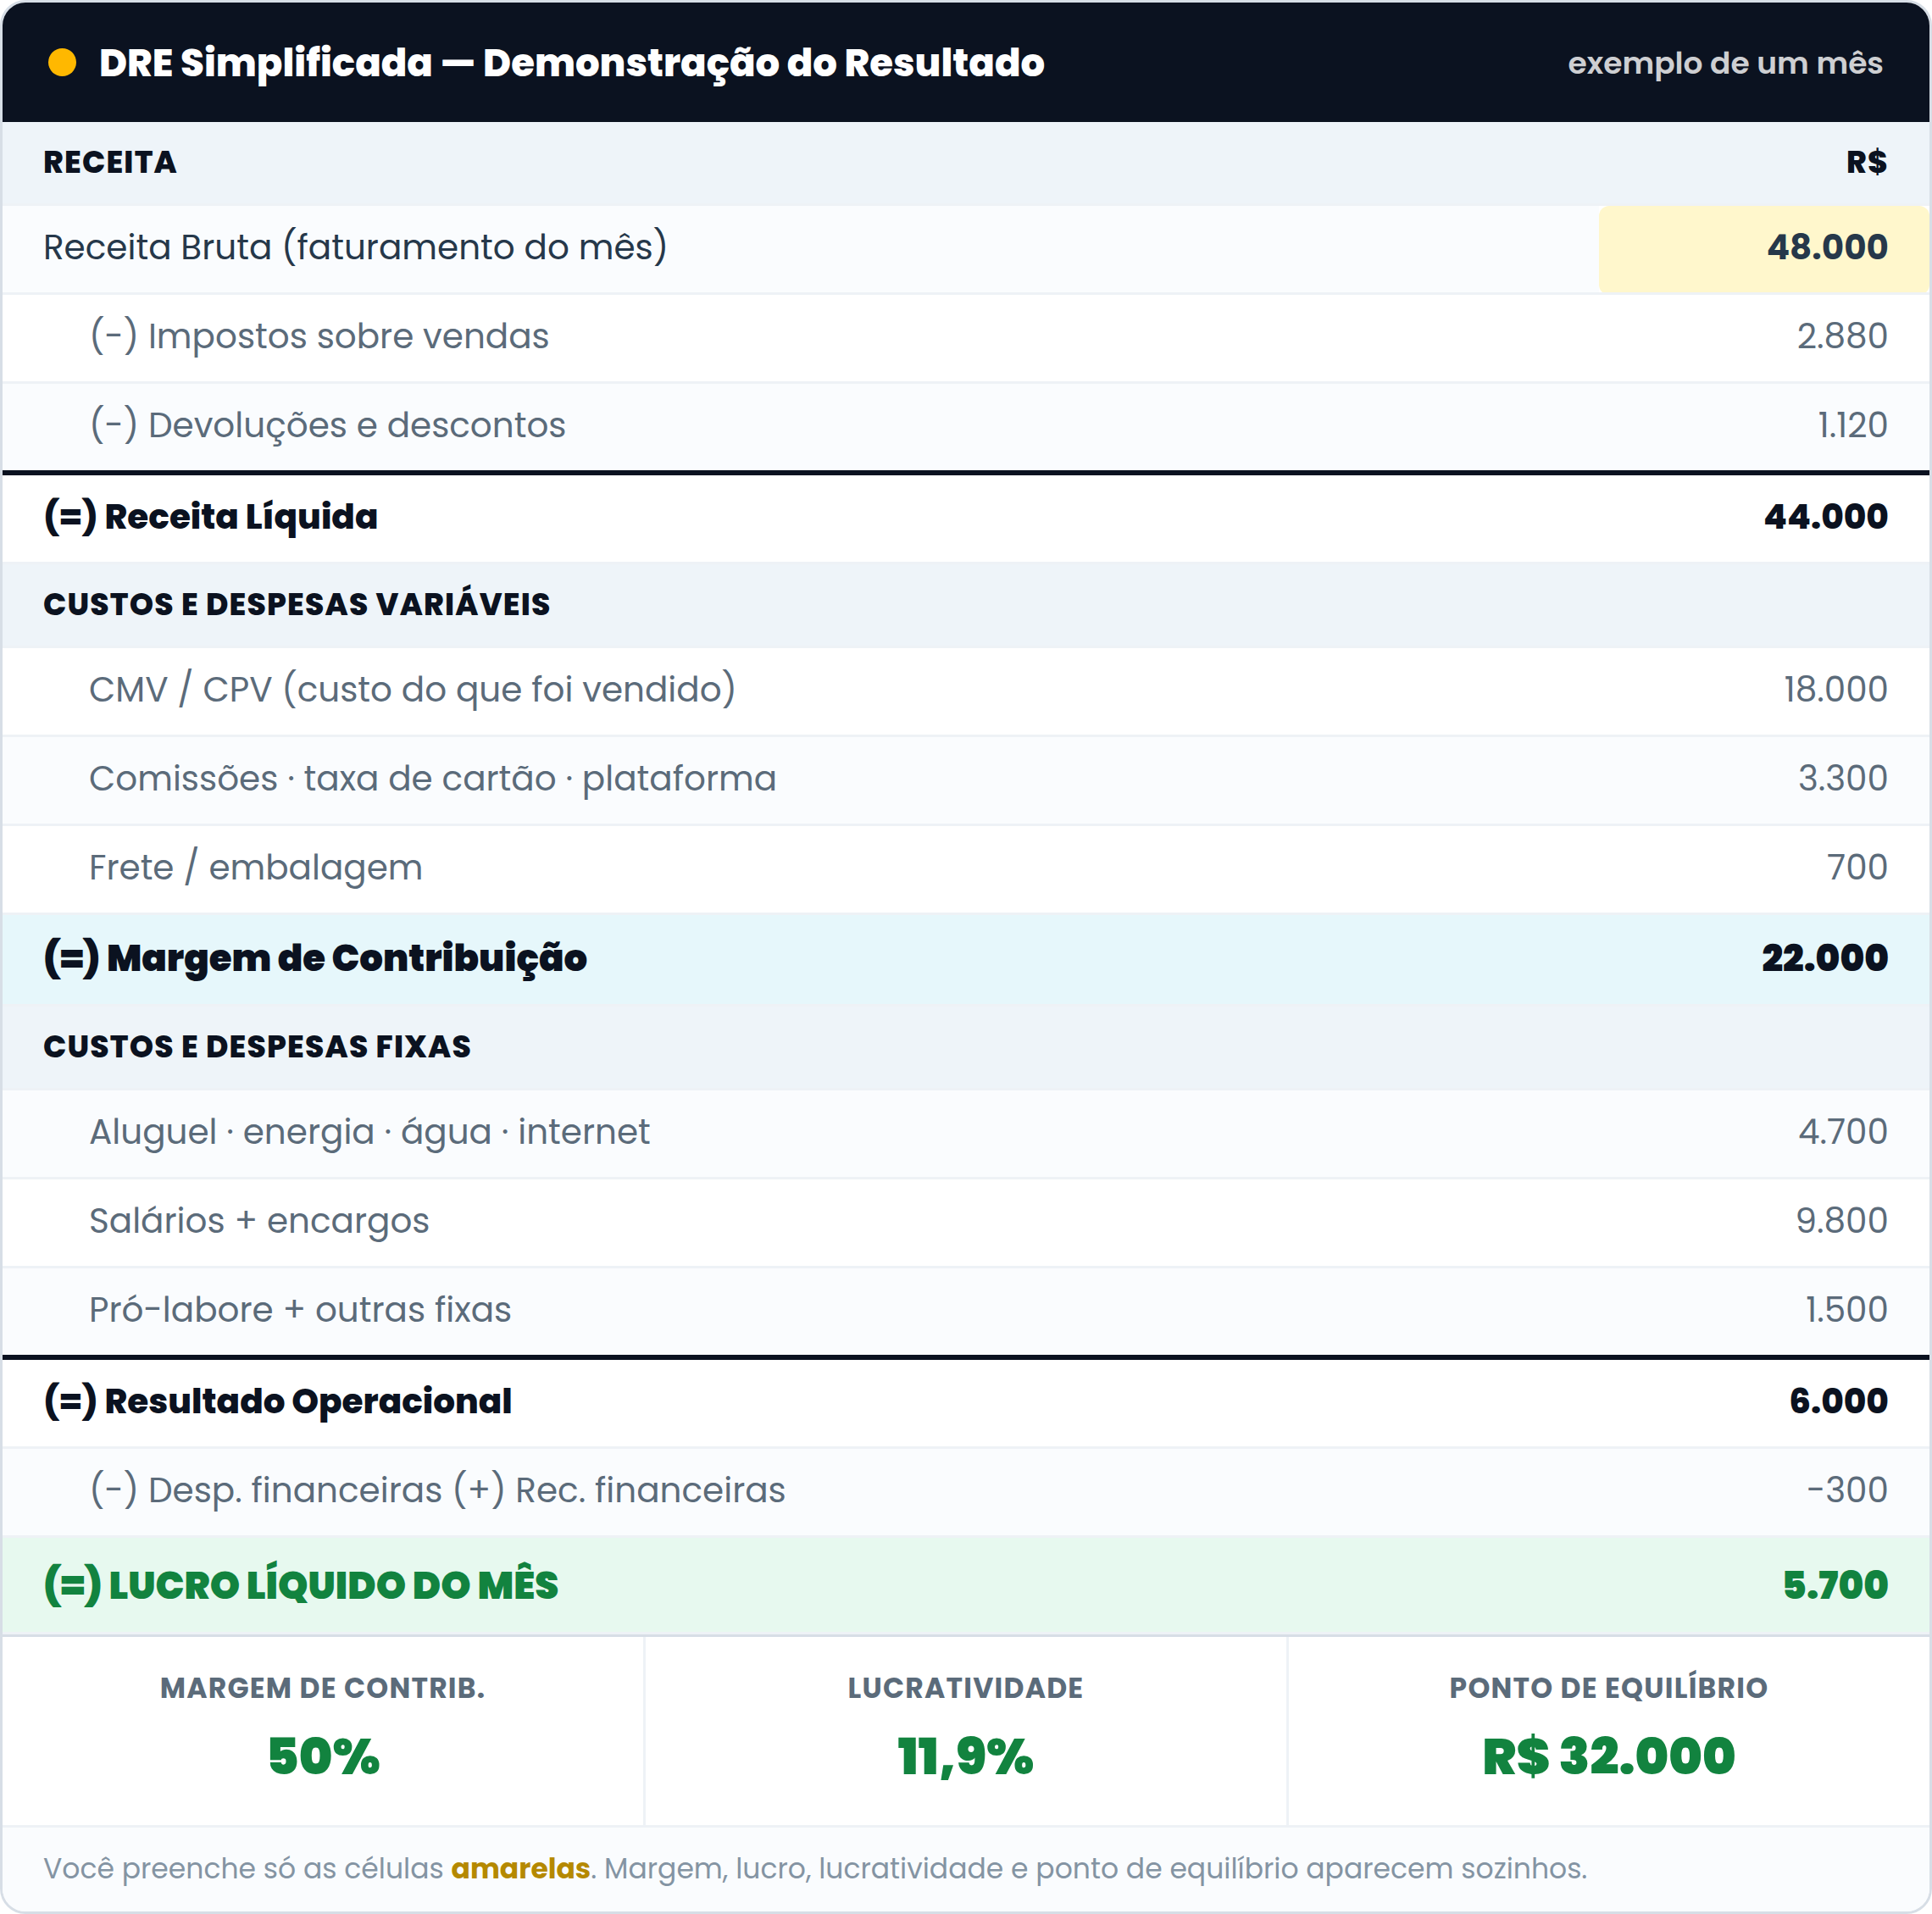
Task: Click 'CUSTOS E DESPESAS VARIÁVEIS' heading
Action: [297, 604]
